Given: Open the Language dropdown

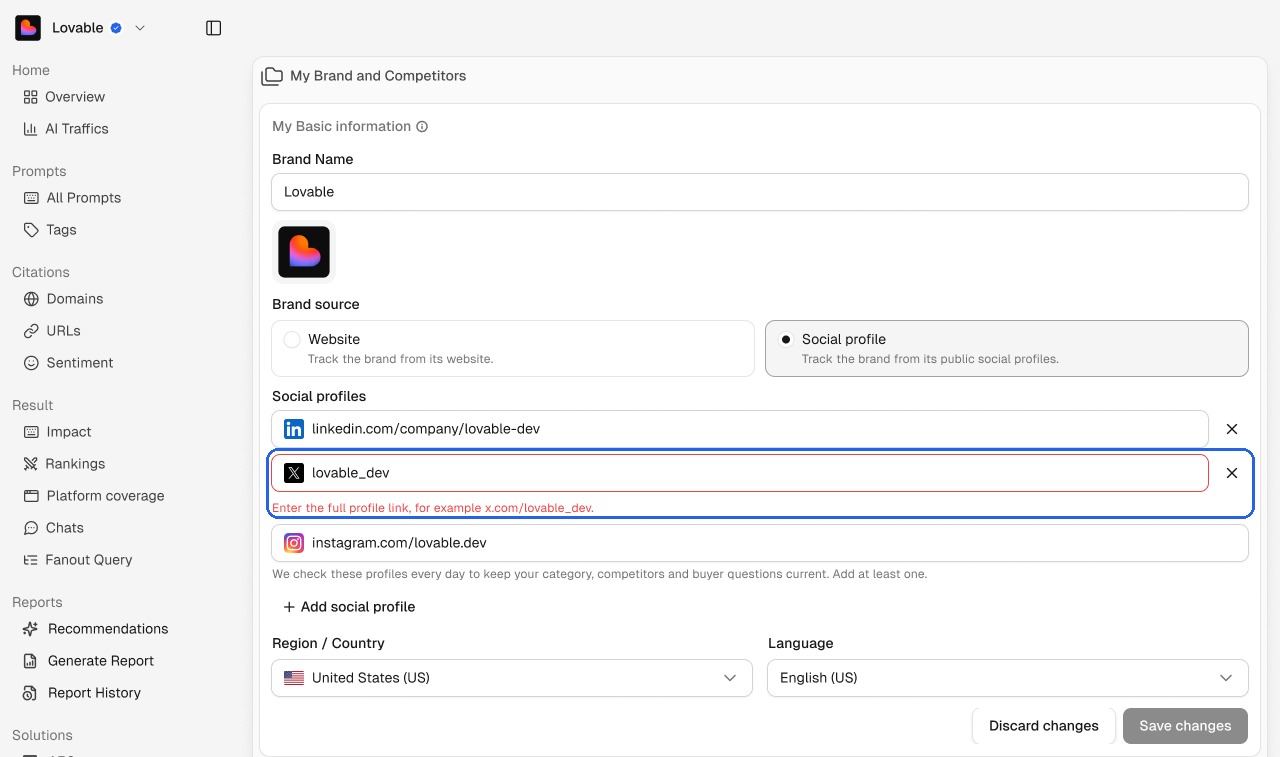Looking at the screenshot, I should (1008, 678).
